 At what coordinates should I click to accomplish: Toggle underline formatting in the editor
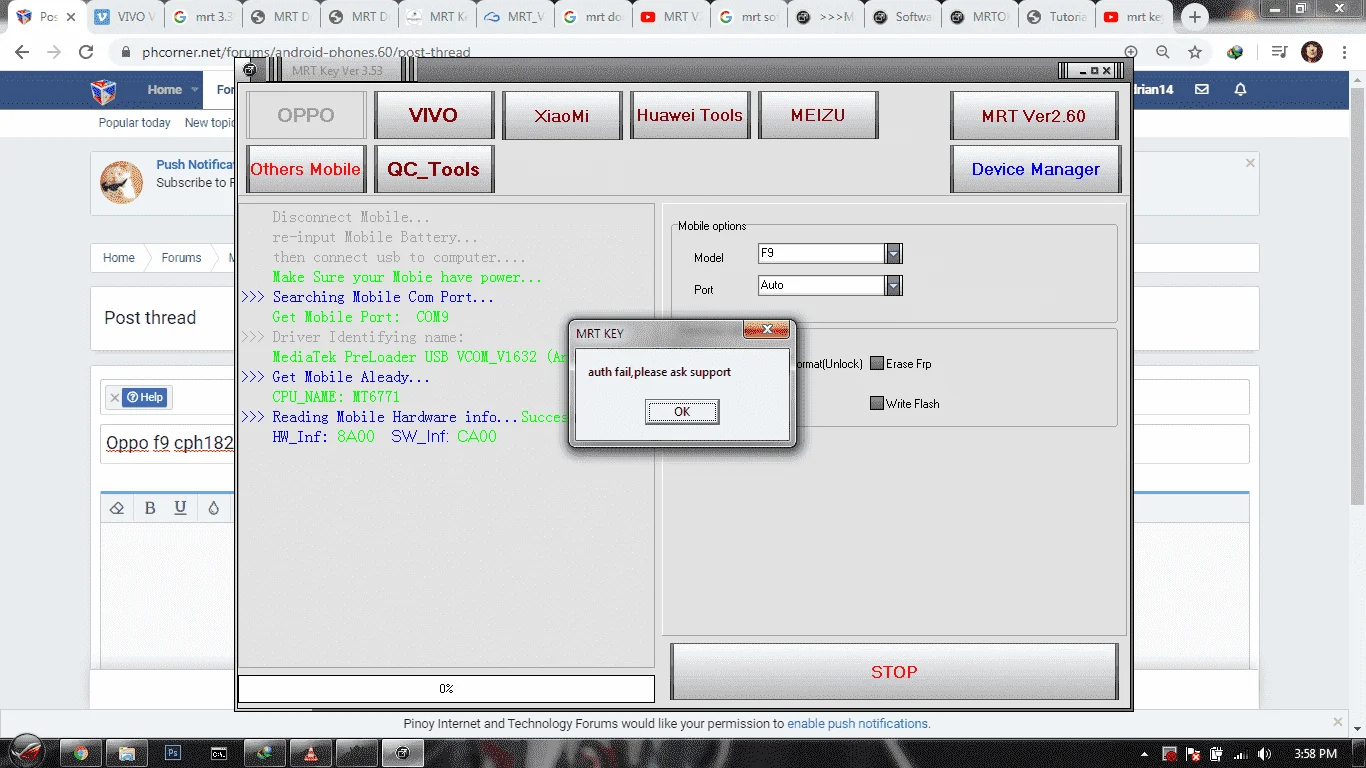(180, 508)
